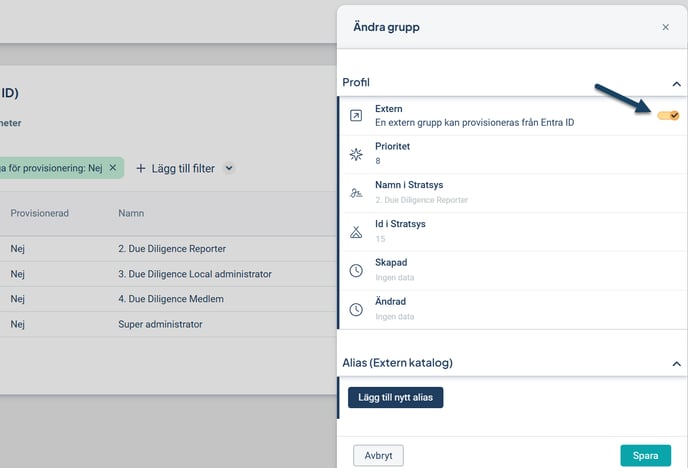The height and width of the screenshot is (468, 688).
Task: Click the Ändrad clock icon
Action: [356, 309]
